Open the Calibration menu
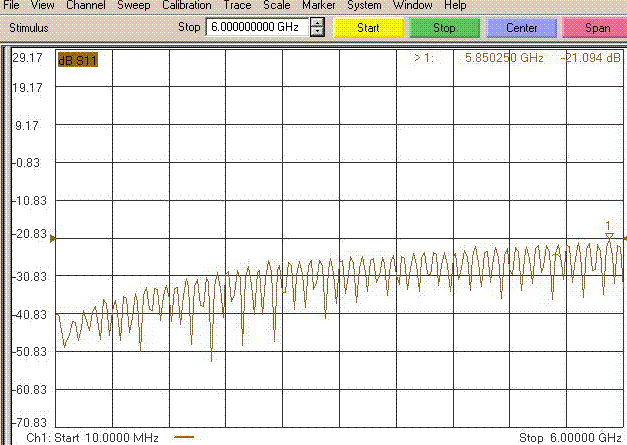Viewport: 627px width, 445px height. click(187, 5)
